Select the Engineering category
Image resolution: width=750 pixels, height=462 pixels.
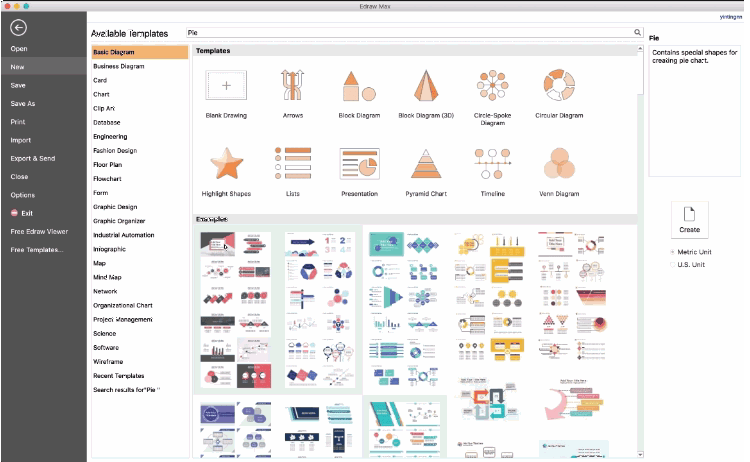point(110,136)
